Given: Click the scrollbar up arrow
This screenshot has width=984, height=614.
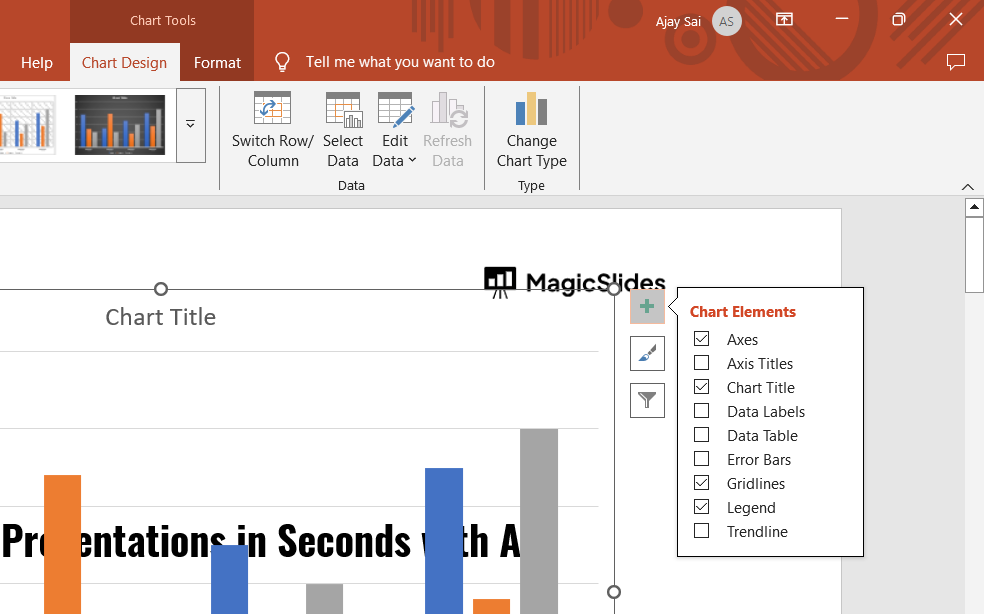Looking at the screenshot, I should coord(974,207).
